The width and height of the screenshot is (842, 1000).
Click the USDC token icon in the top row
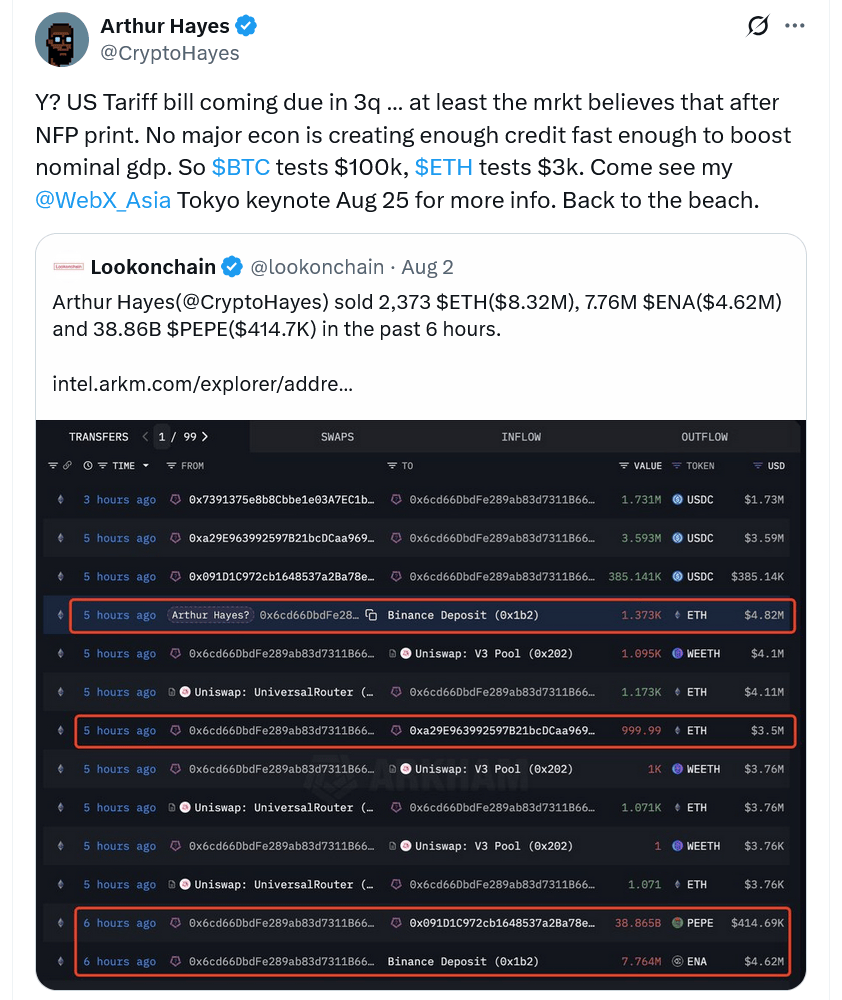(678, 499)
